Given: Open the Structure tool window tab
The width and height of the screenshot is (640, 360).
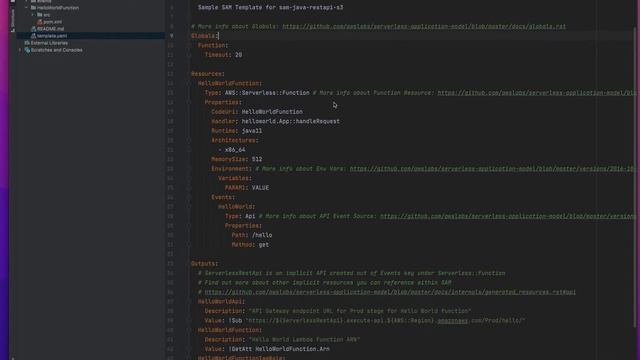Looking at the screenshot, I should click(x=13, y=20).
